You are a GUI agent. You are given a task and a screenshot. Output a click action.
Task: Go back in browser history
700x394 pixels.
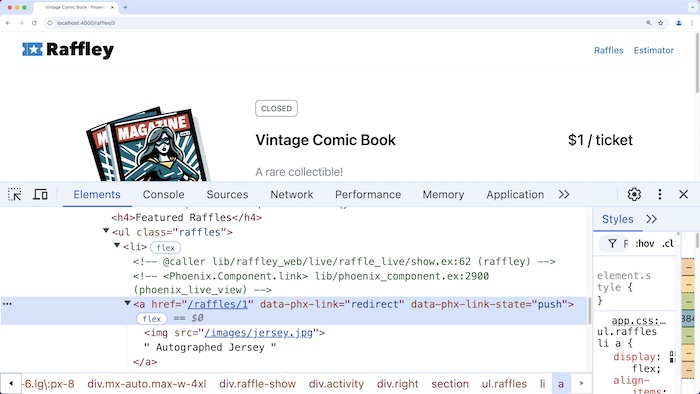(x=8, y=23)
